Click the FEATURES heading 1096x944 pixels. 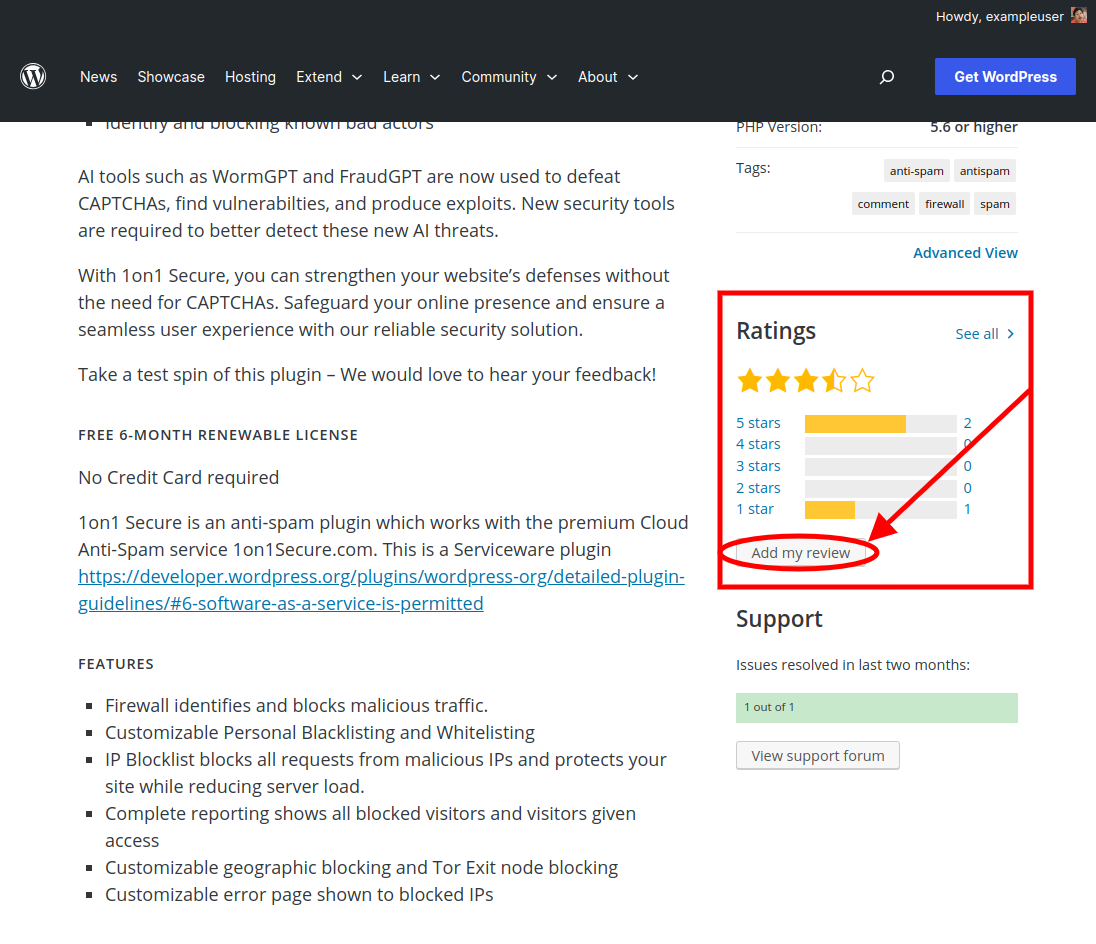tap(116, 664)
